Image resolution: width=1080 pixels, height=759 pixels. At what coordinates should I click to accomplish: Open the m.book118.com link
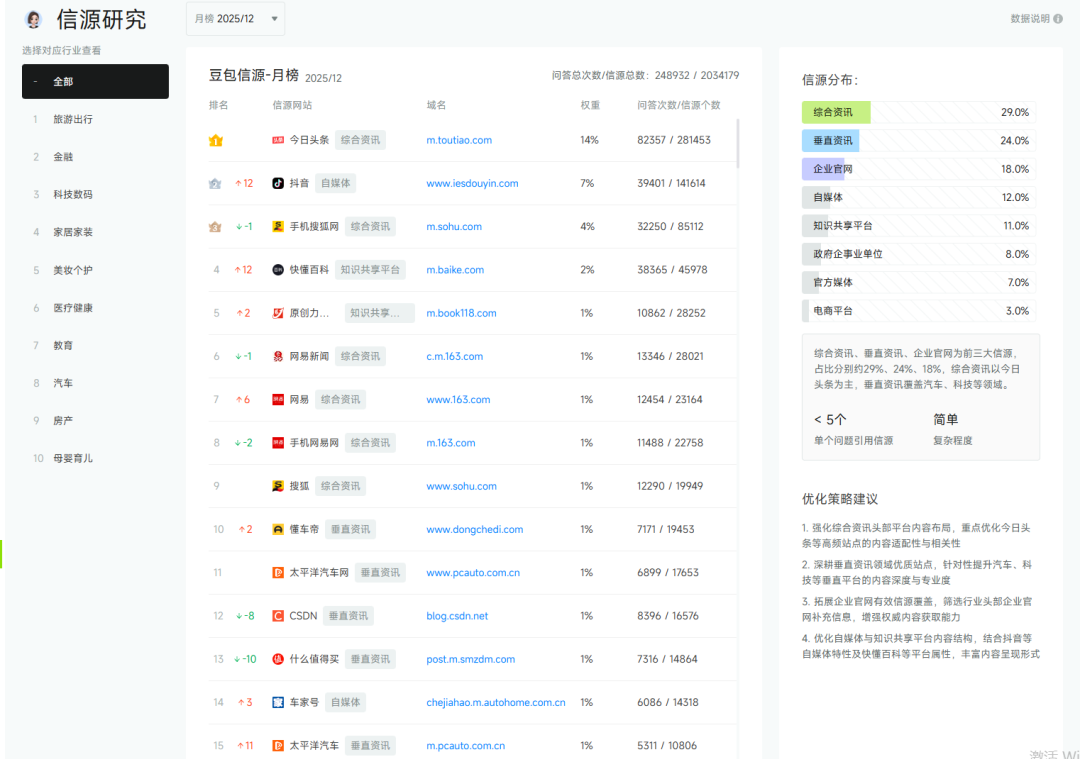point(461,313)
